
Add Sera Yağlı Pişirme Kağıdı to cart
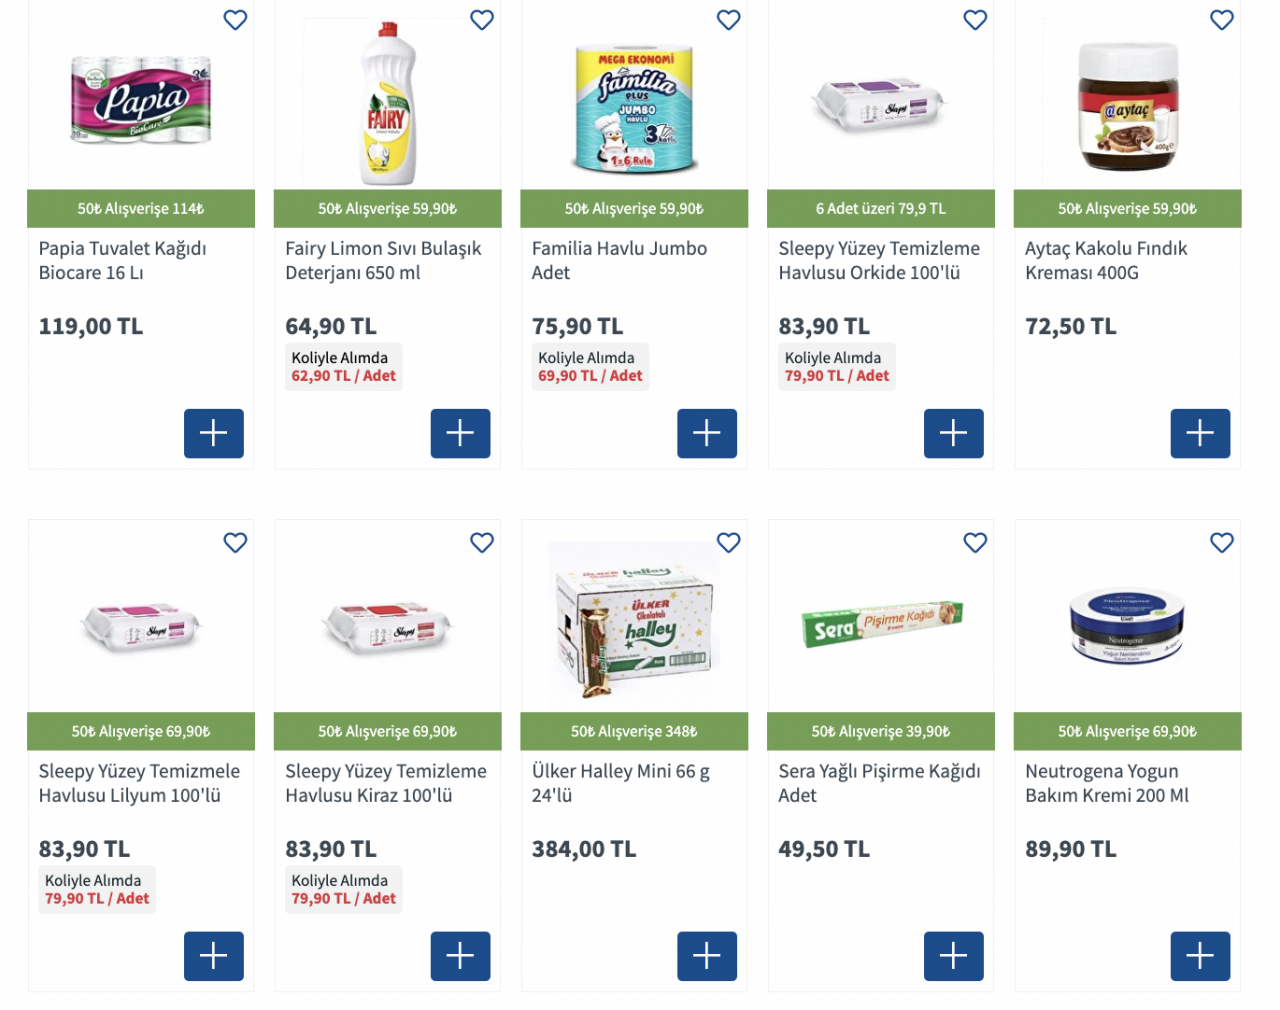(x=953, y=956)
